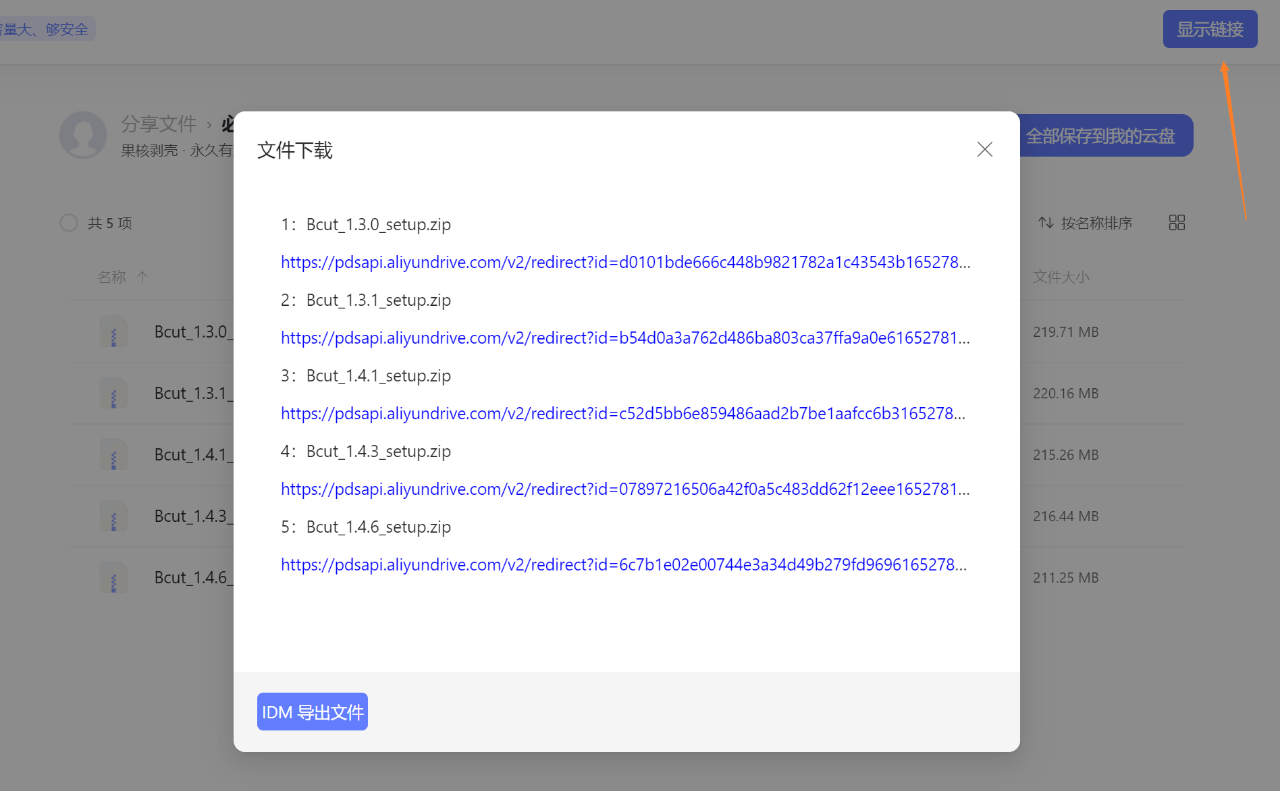This screenshot has height=791, width=1280.
Task: Click the IDM 导出文件 button
Action: point(312,712)
